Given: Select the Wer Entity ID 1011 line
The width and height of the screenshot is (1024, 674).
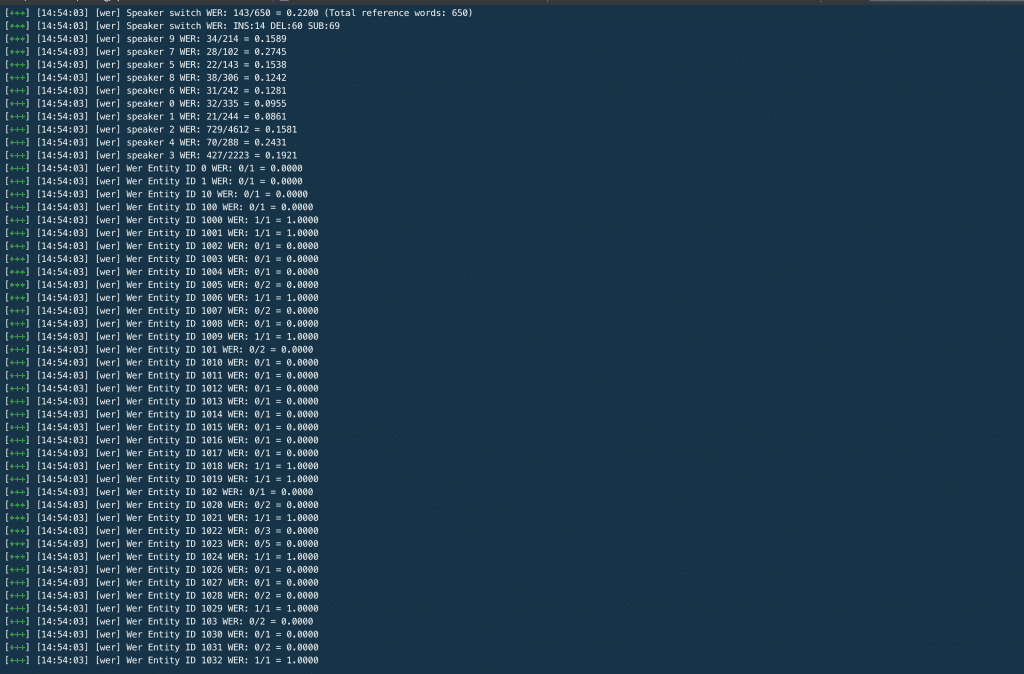Looking at the screenshot, I should coord(161,376).
